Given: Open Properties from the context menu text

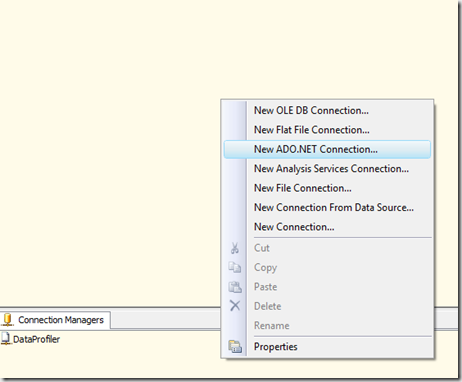Looking at the screenshot, I should click(x=276, y=347).
